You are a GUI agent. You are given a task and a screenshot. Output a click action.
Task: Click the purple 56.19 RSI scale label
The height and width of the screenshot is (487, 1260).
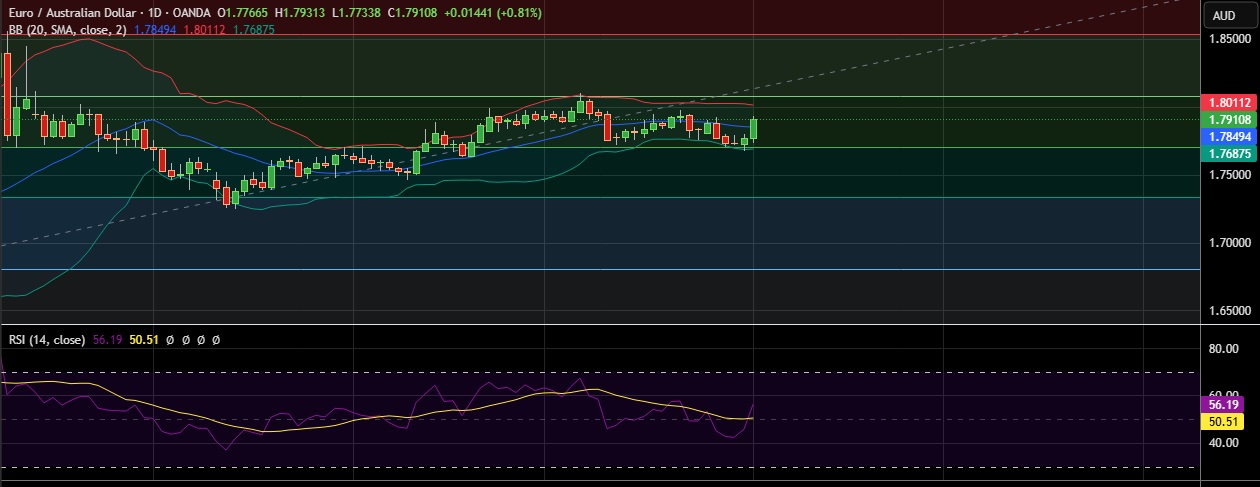pyautogui.click(x=1225, y=405)
